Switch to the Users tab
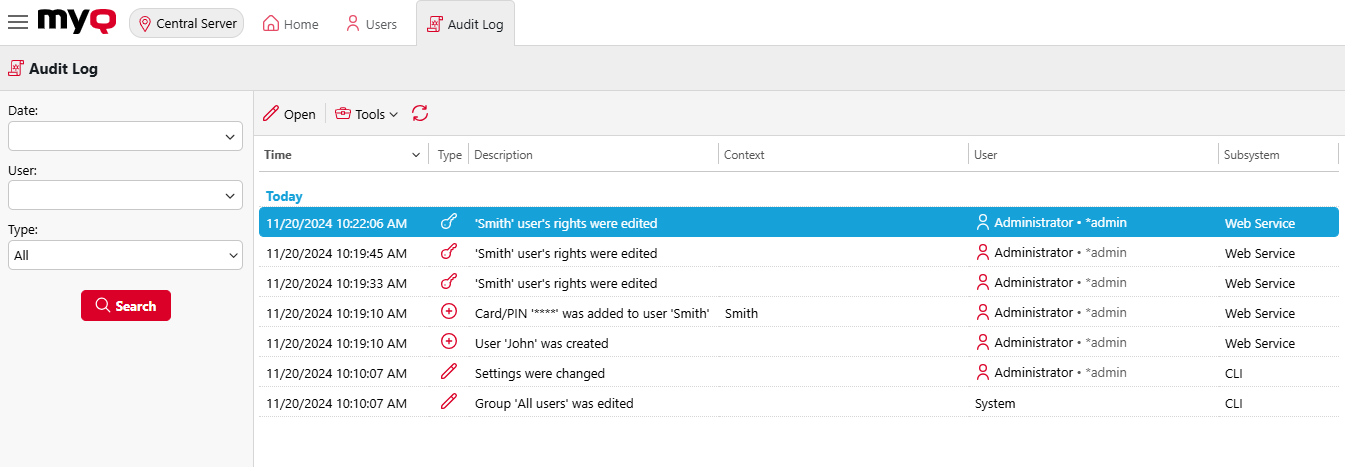 point(371,24)
